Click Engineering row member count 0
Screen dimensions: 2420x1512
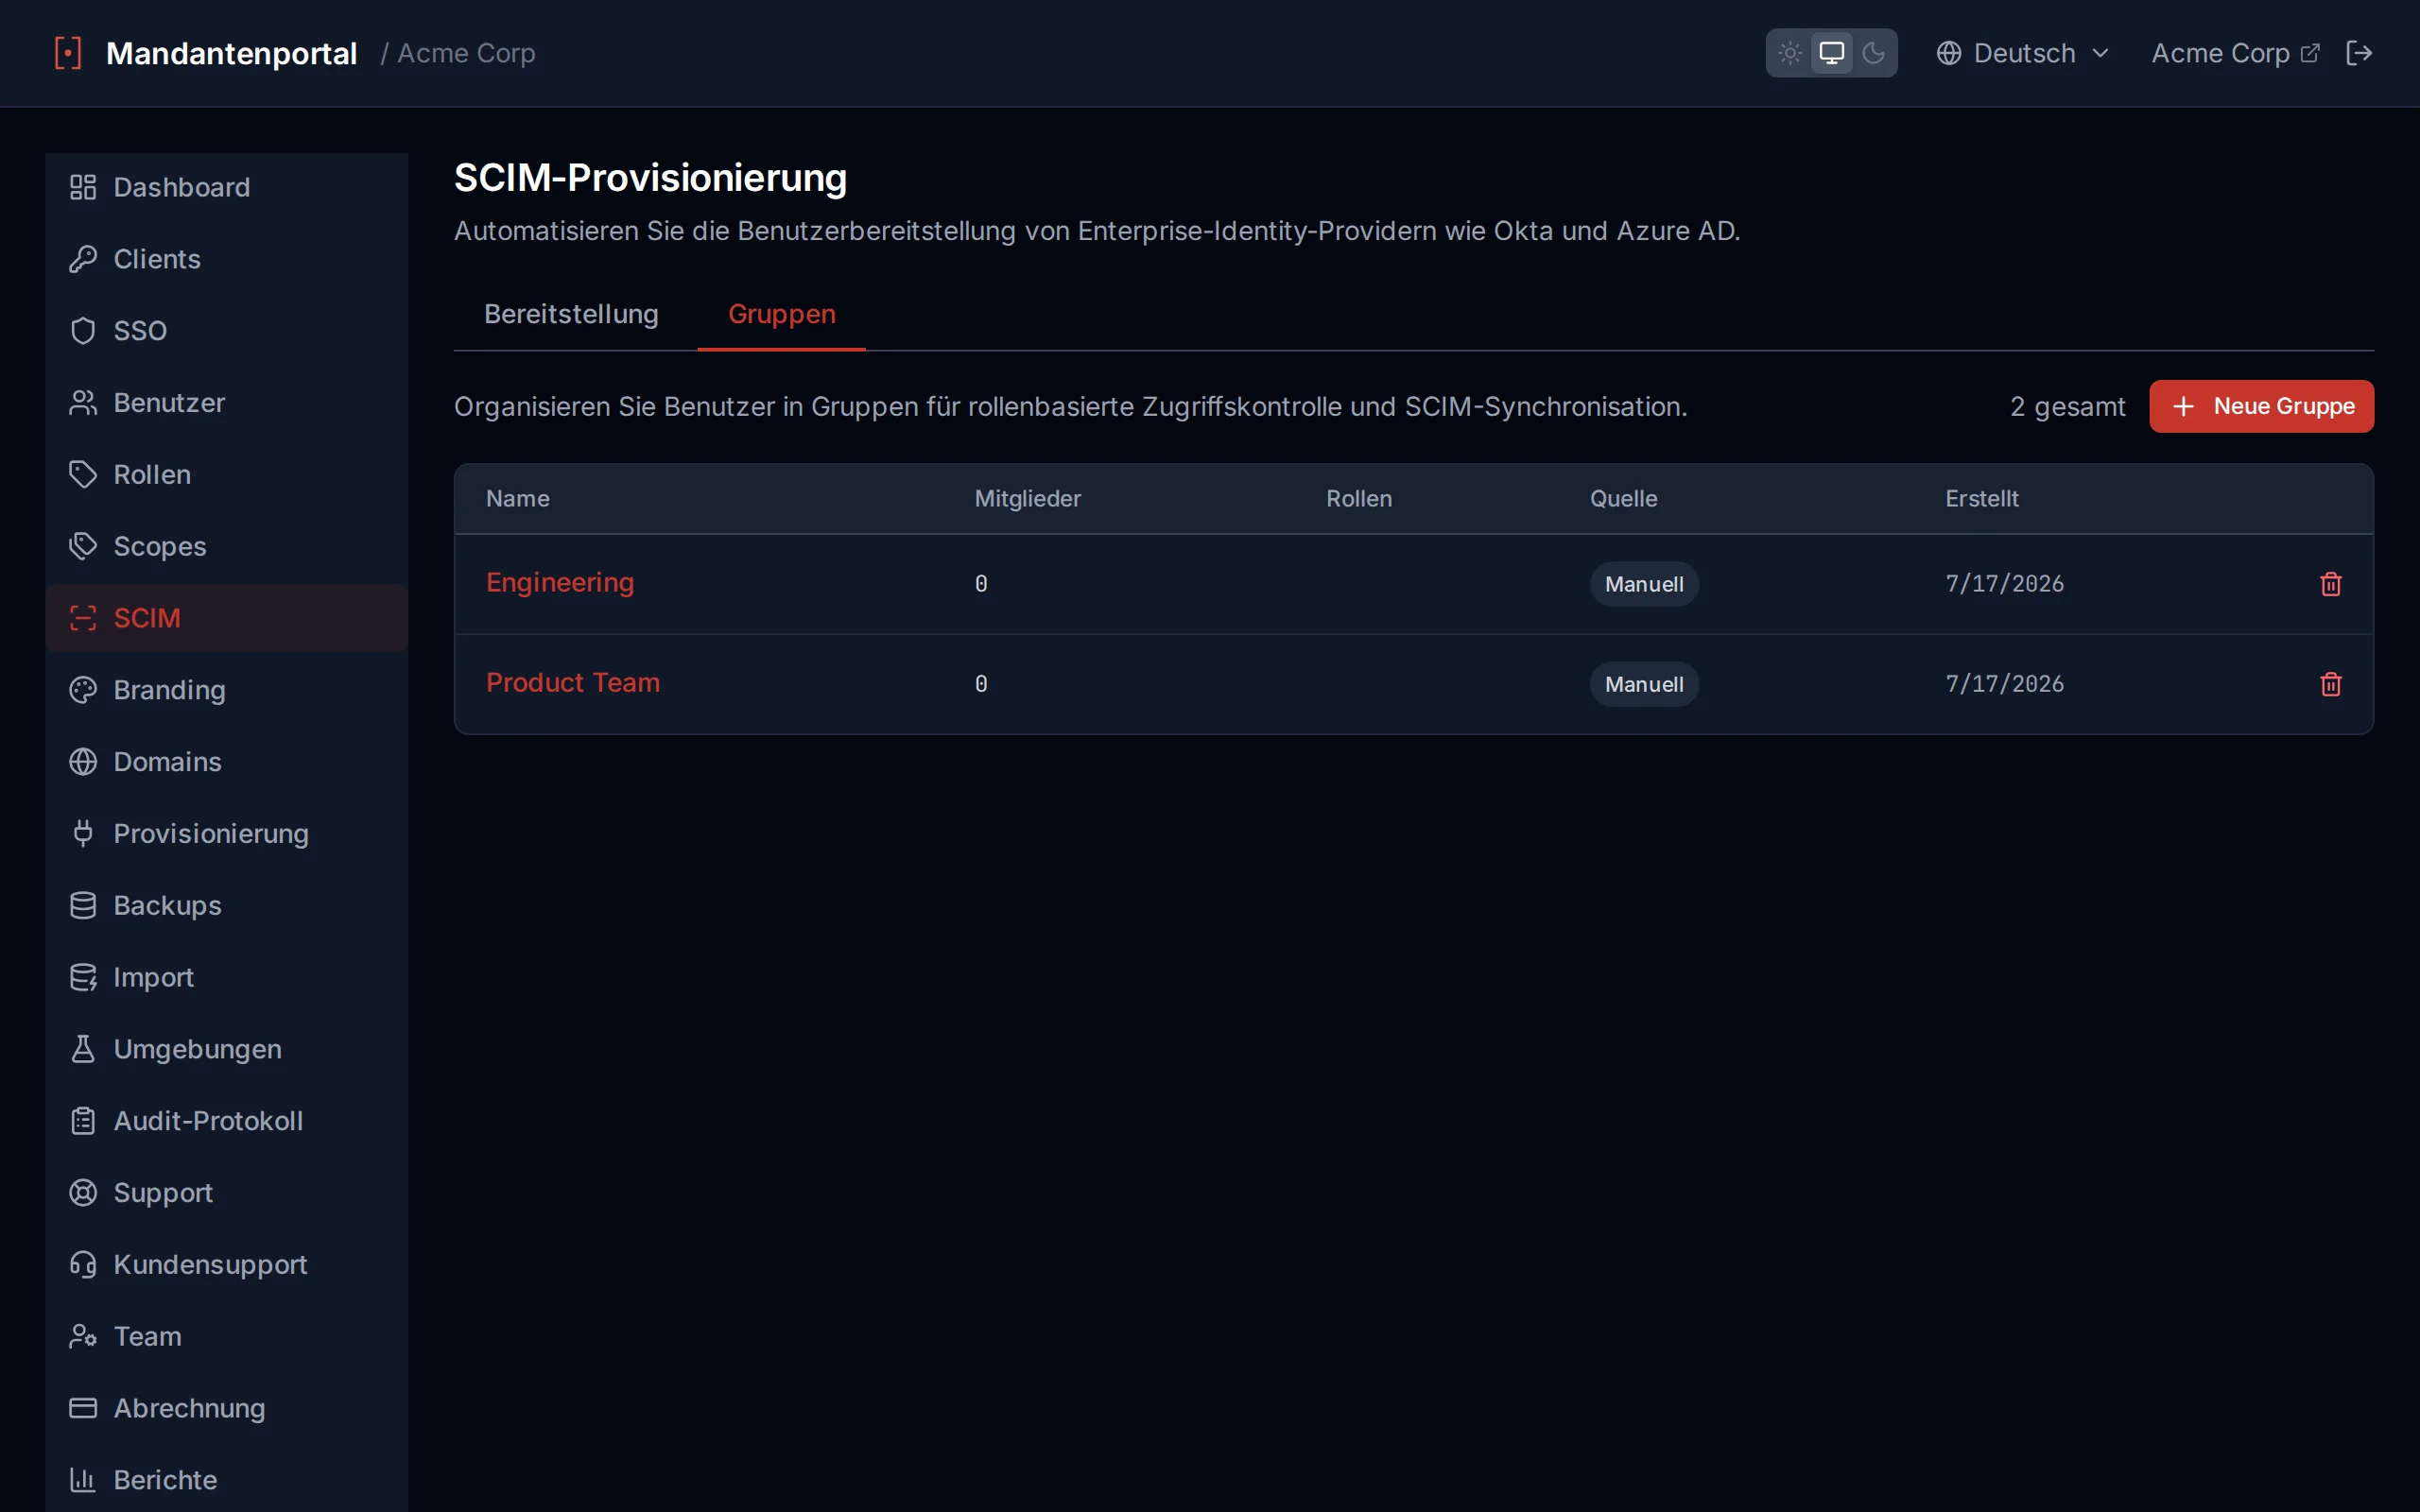981,584
